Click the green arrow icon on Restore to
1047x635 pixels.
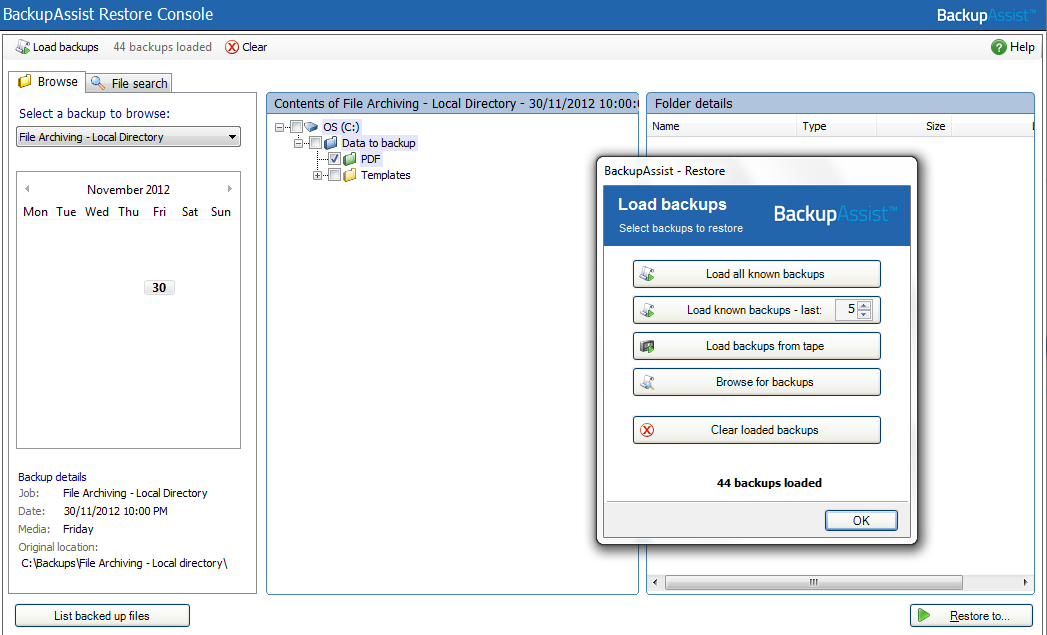[925, 616]
